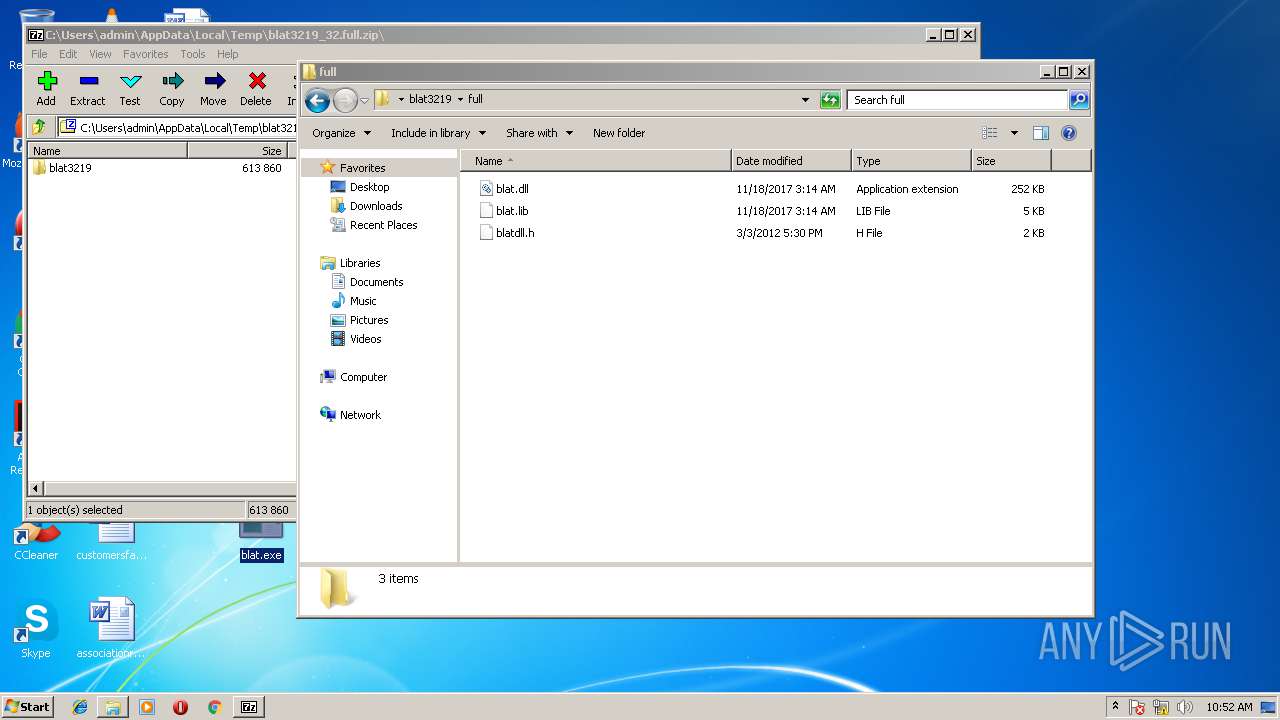
Task: Sort by Date modified column header
Action: pos(791,161)
